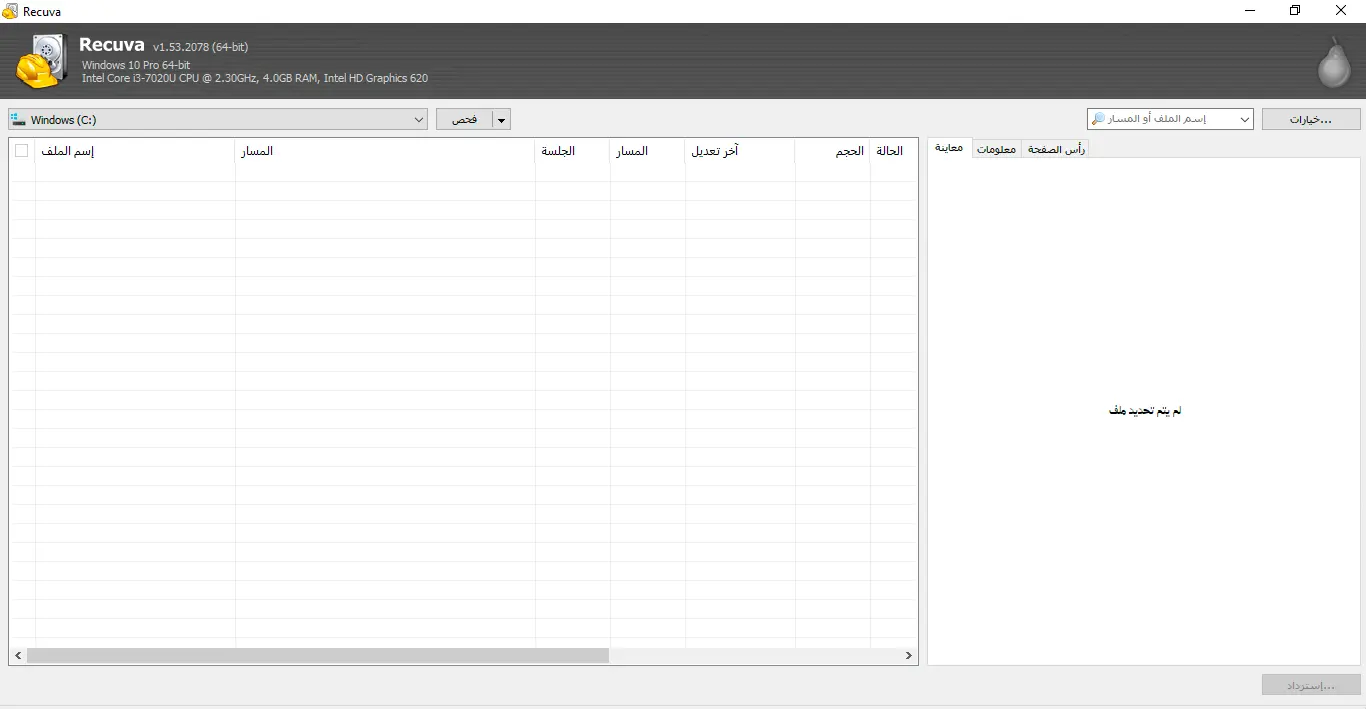Select the معاينة preview tab
Image resolution: width=1366 pixels, height=709 pixels.
click(949, 148)
